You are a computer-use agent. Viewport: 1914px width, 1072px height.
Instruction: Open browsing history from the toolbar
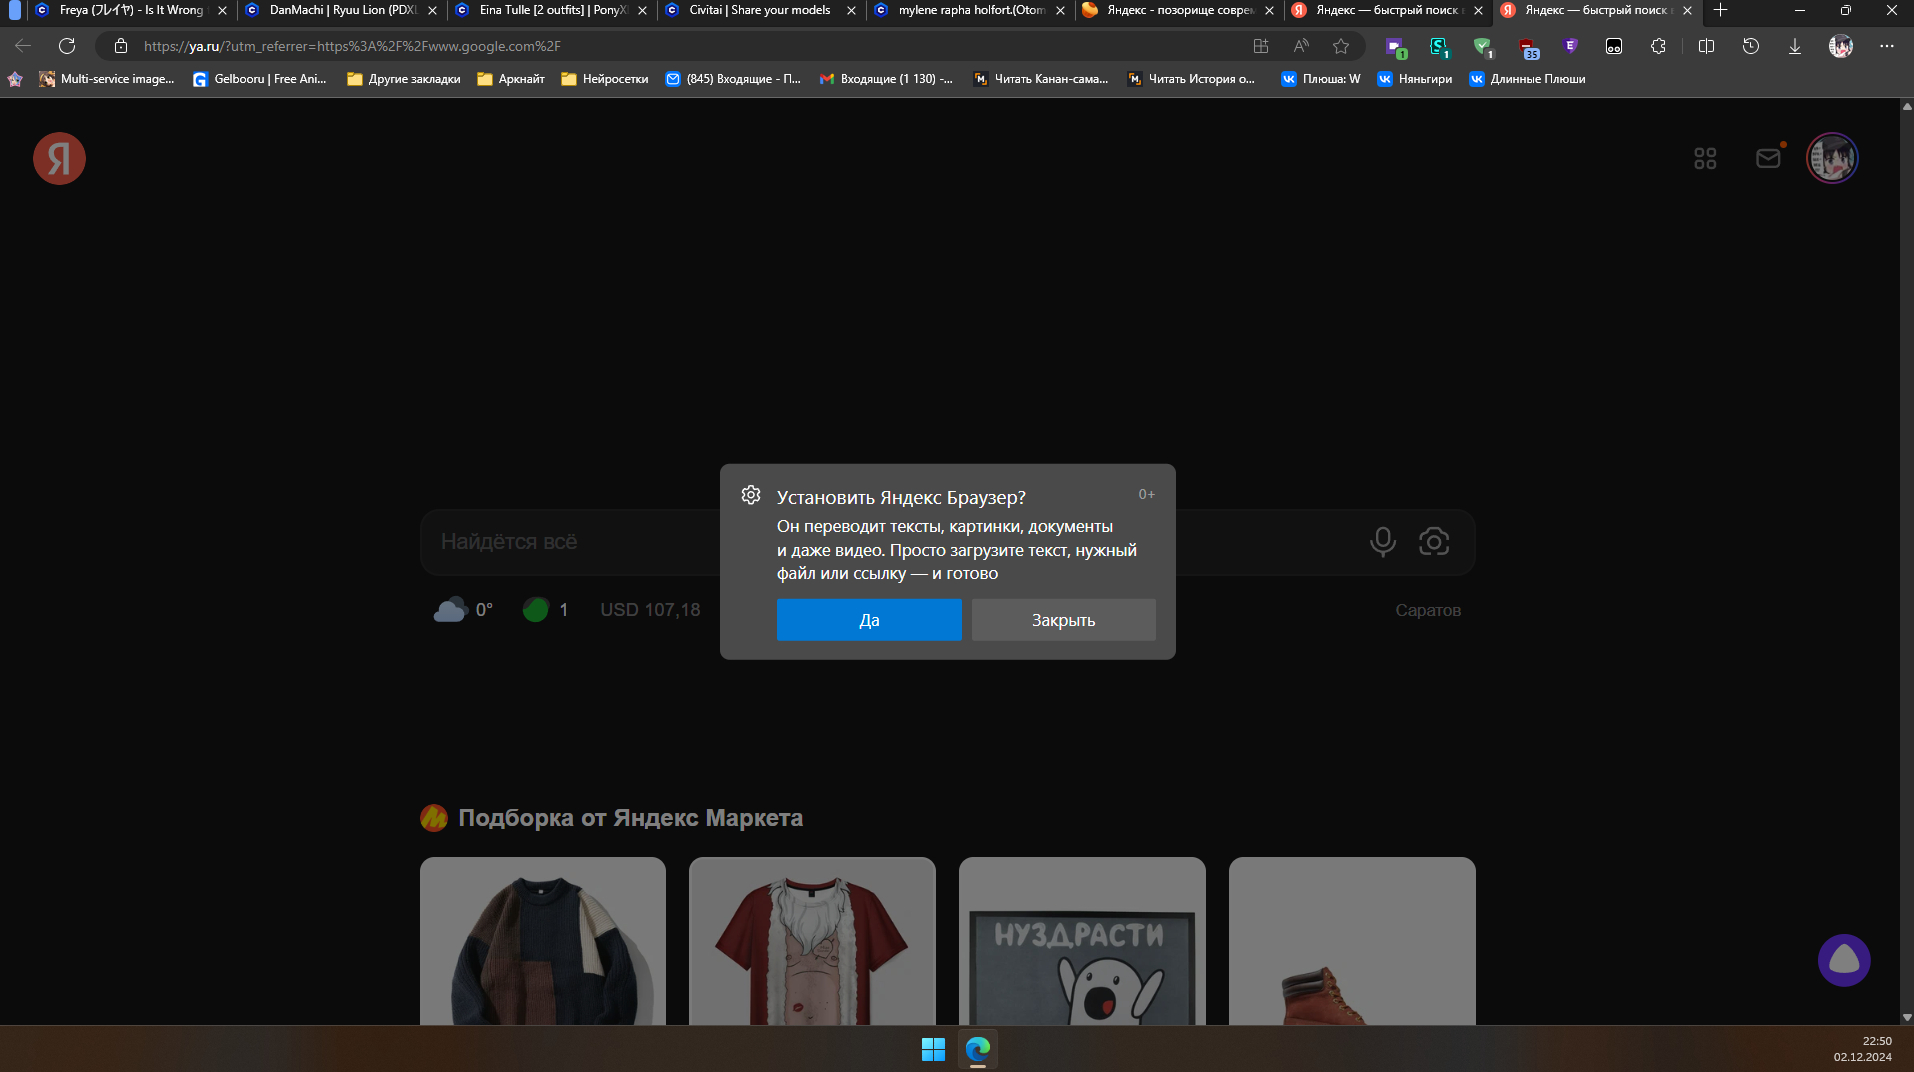coord(1751,46)
